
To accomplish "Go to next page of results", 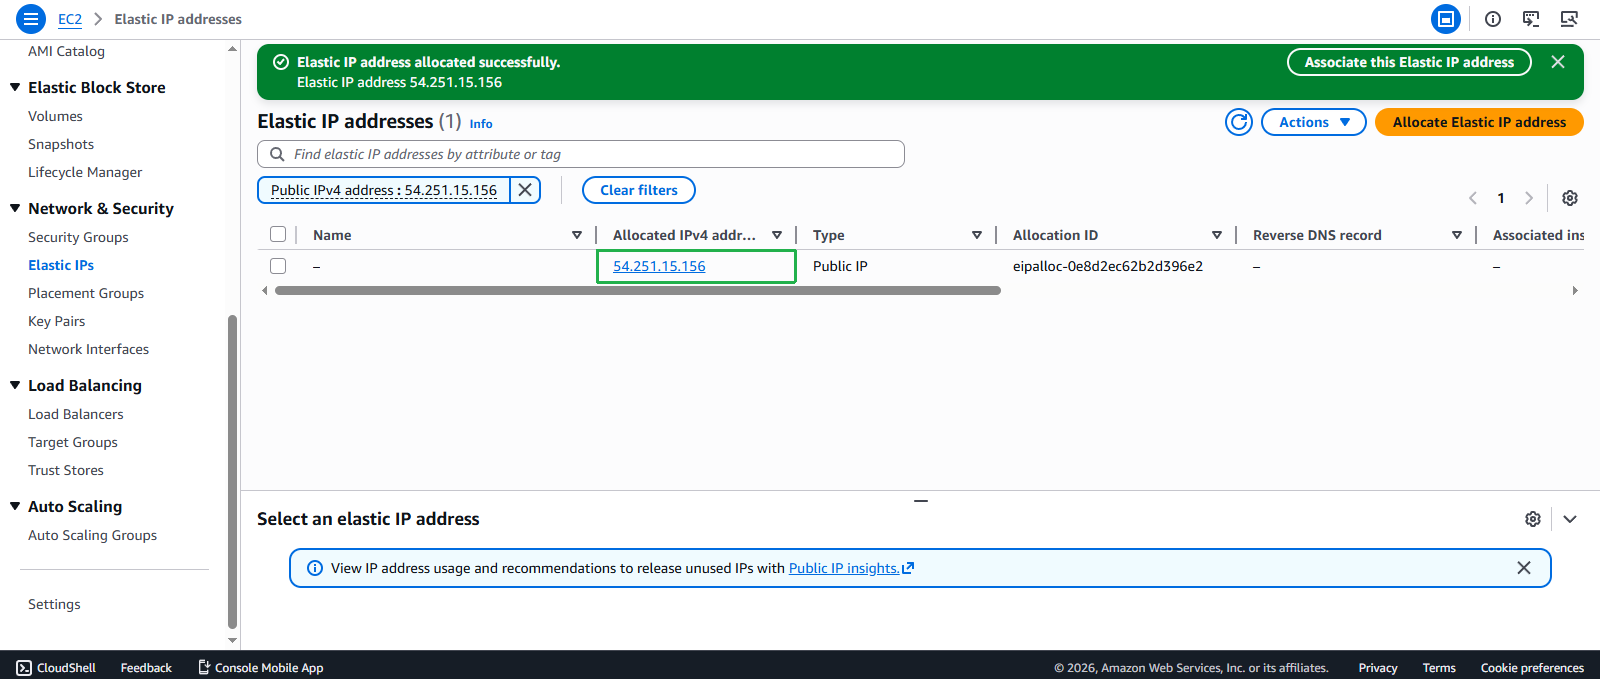I will (1529, 198).
